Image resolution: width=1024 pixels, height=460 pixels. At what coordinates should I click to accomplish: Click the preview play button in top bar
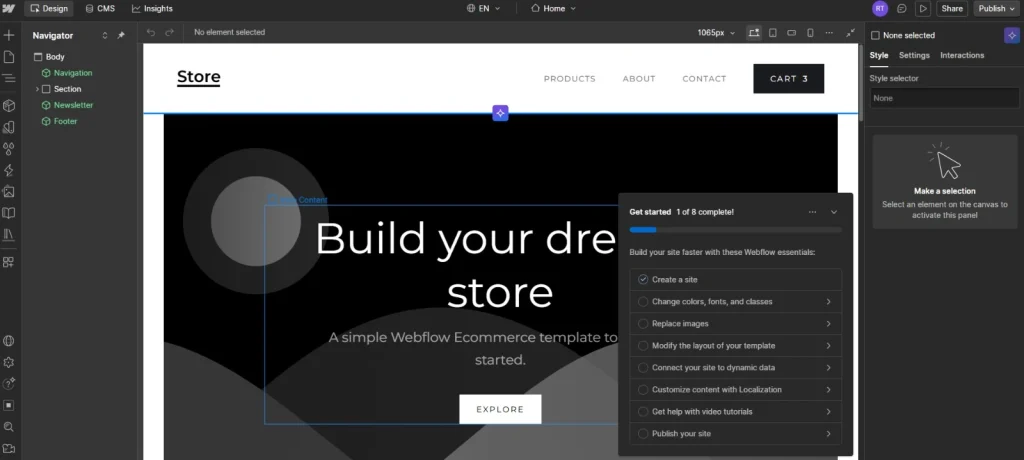click(923, 8)
